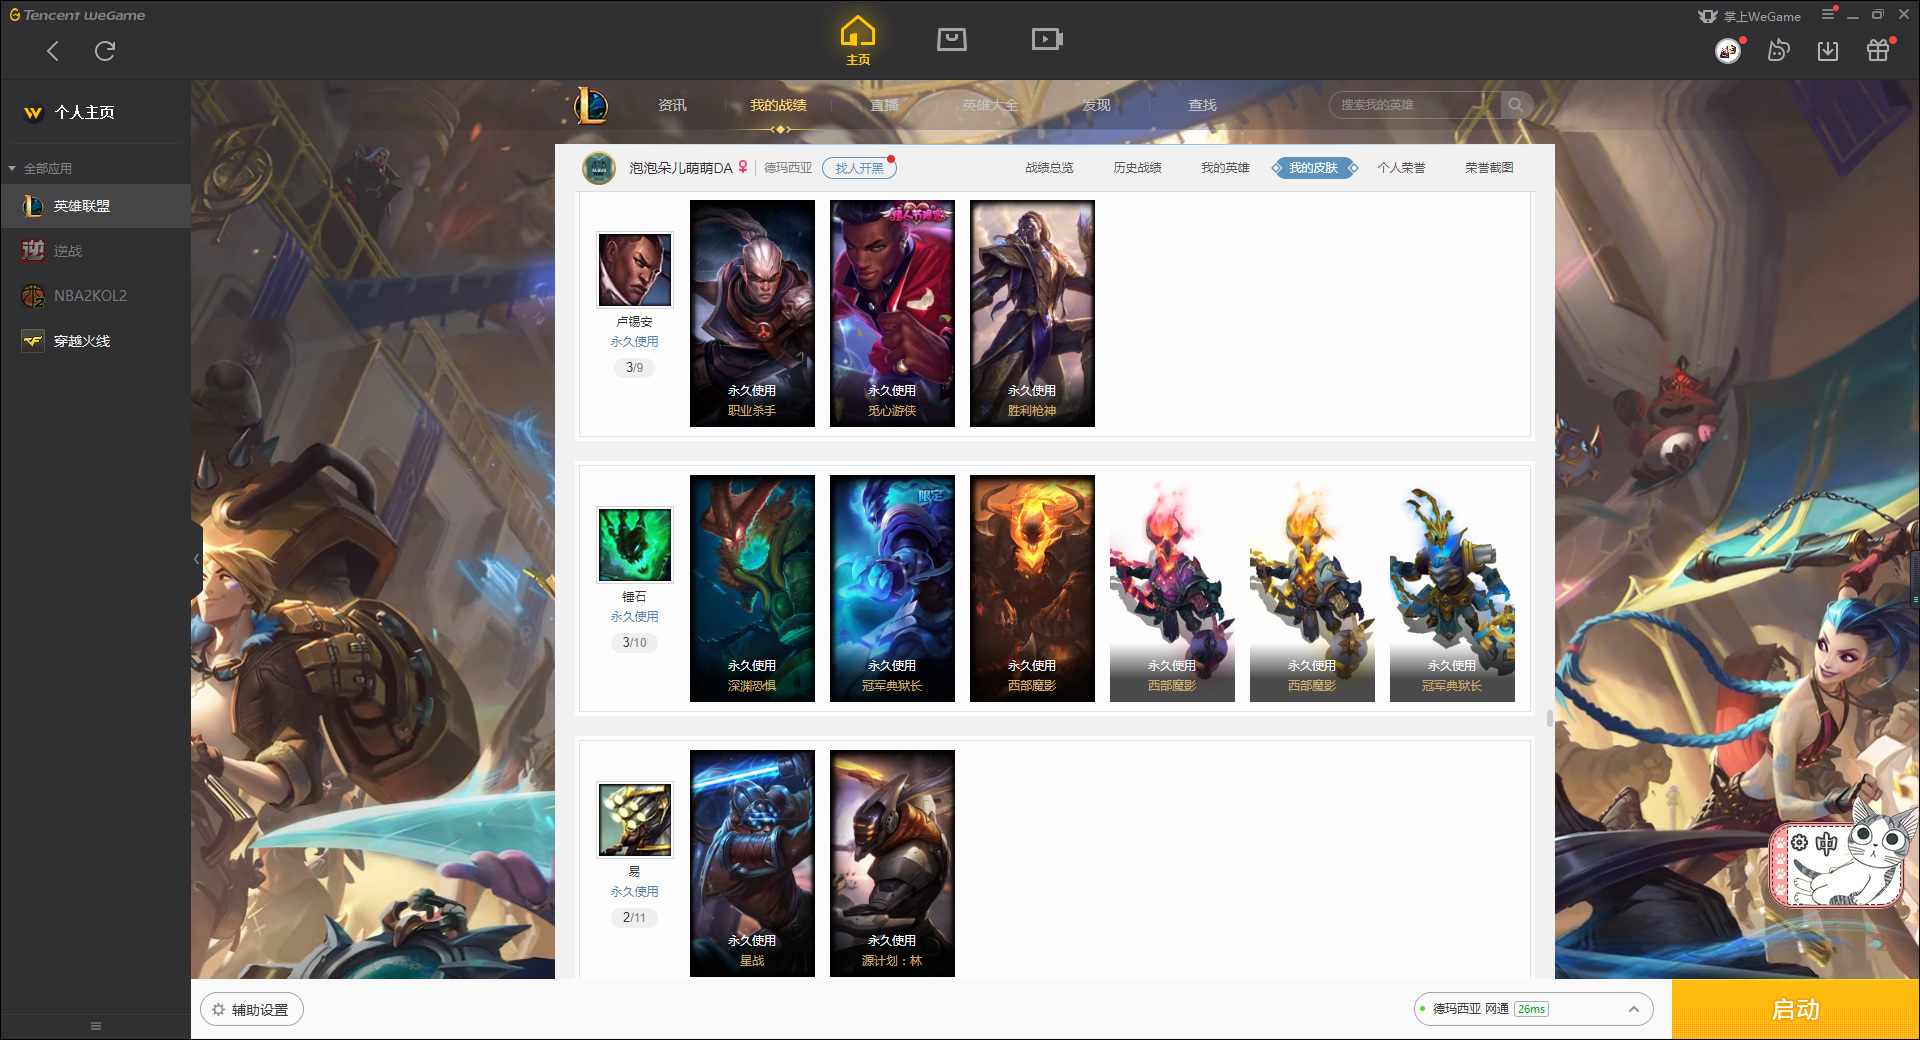Open the 历史战绩 sub-tab
The height and width of the screenshot is (1040, 1920).
[1137, 168]
